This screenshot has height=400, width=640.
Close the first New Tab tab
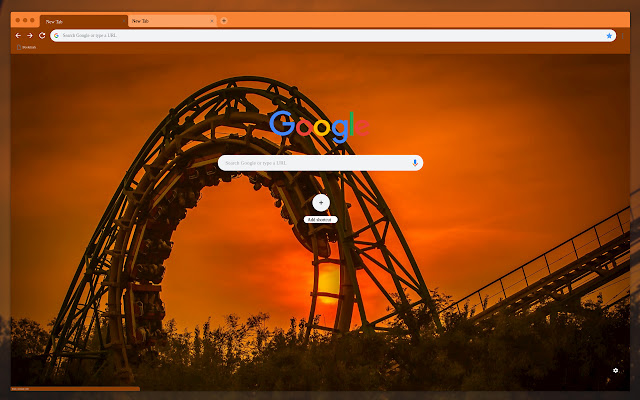(124, 21)
